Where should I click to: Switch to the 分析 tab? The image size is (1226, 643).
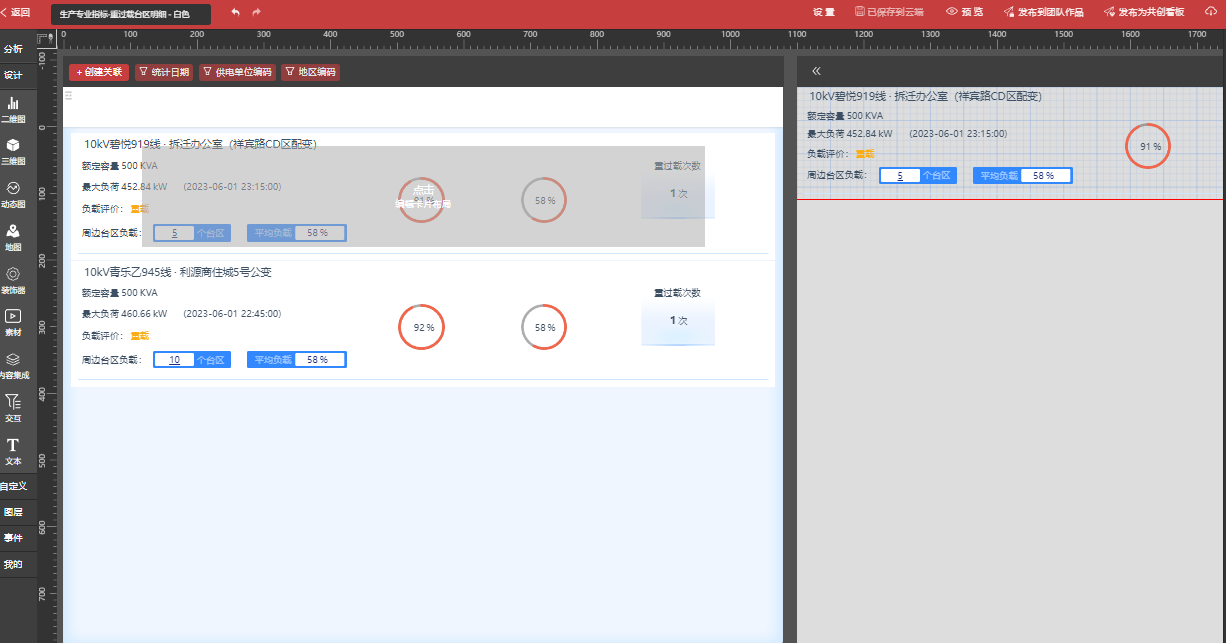pyautogui.click(x=13, y=49)
